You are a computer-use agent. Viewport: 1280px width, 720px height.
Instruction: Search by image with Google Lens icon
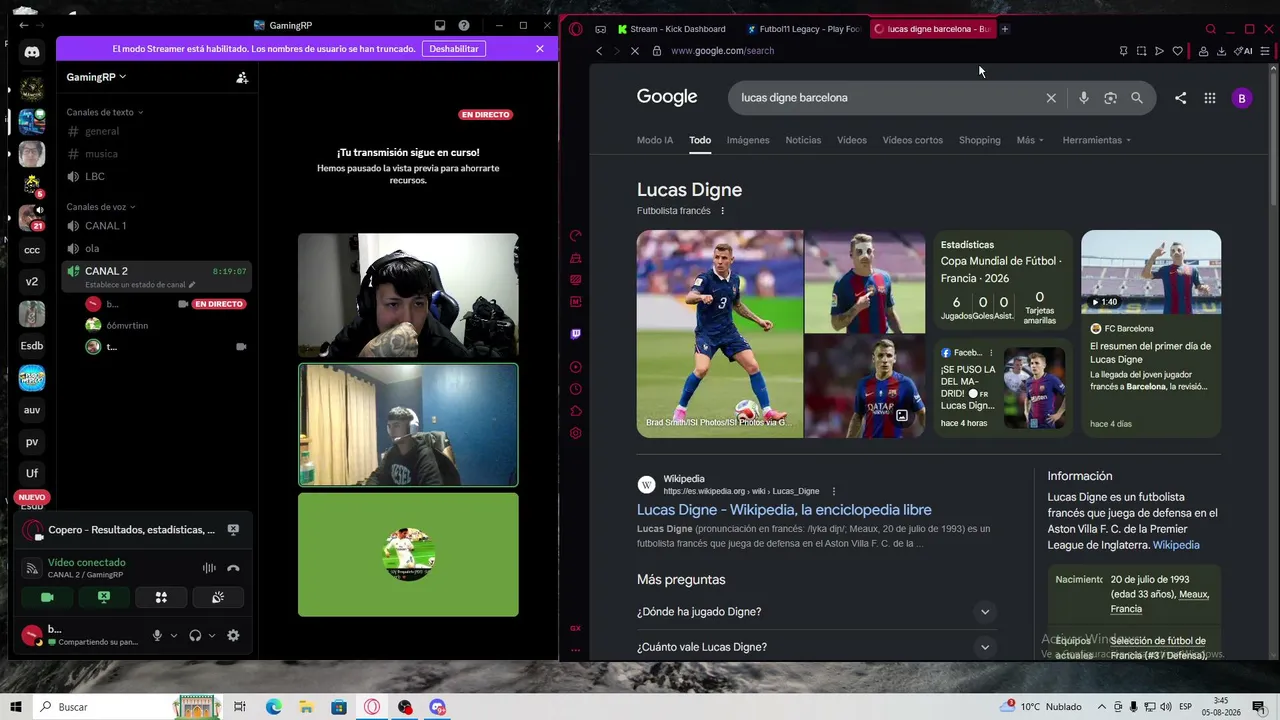tap(1110, 98)
